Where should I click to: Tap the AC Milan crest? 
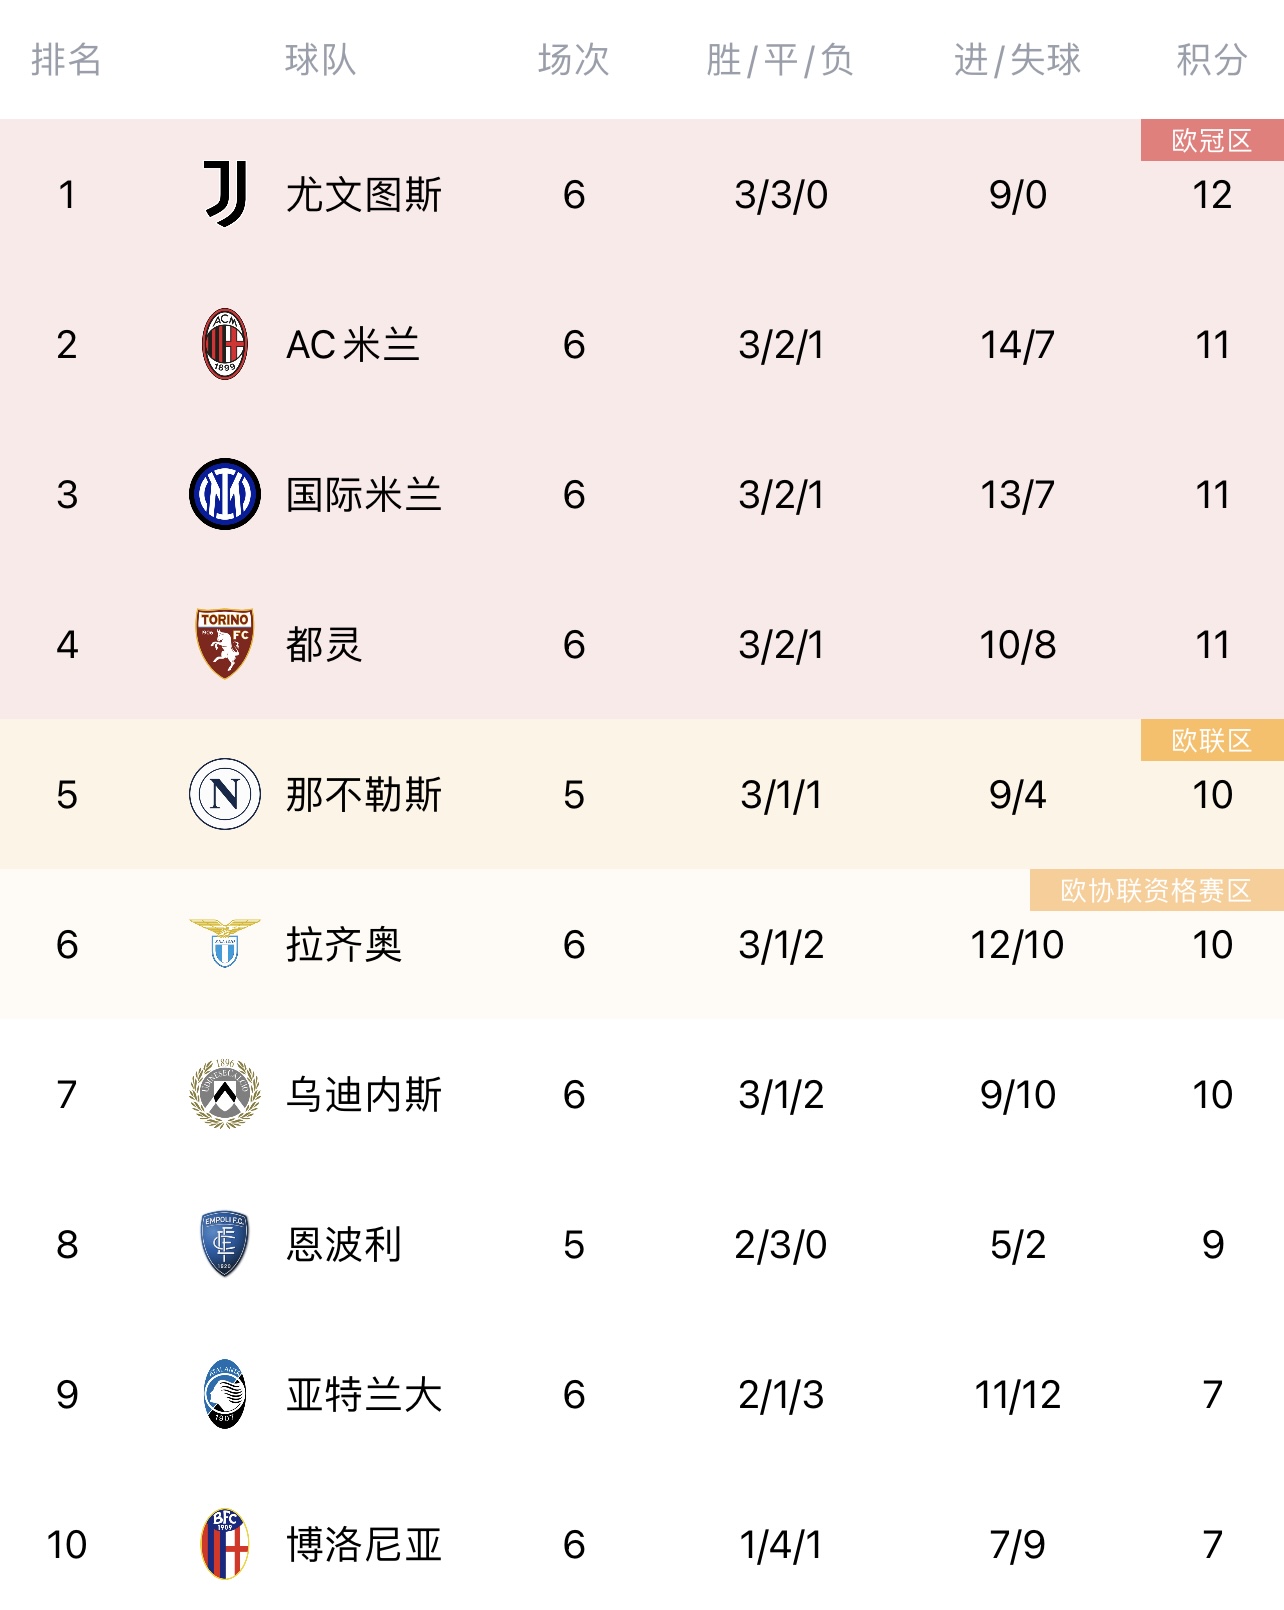[225, 344]
